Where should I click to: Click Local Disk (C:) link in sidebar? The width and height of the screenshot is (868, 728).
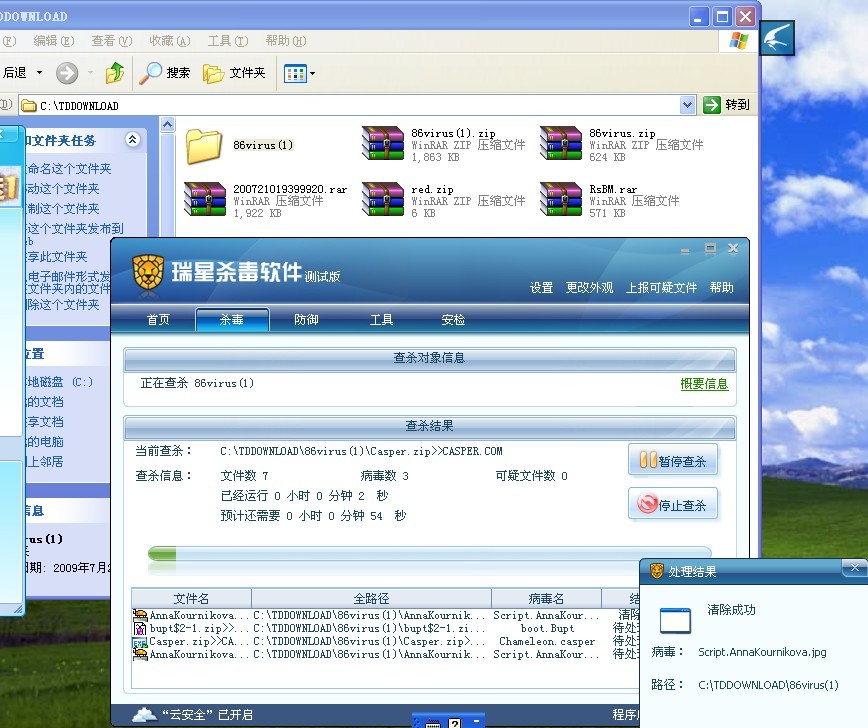pos(60,381)
